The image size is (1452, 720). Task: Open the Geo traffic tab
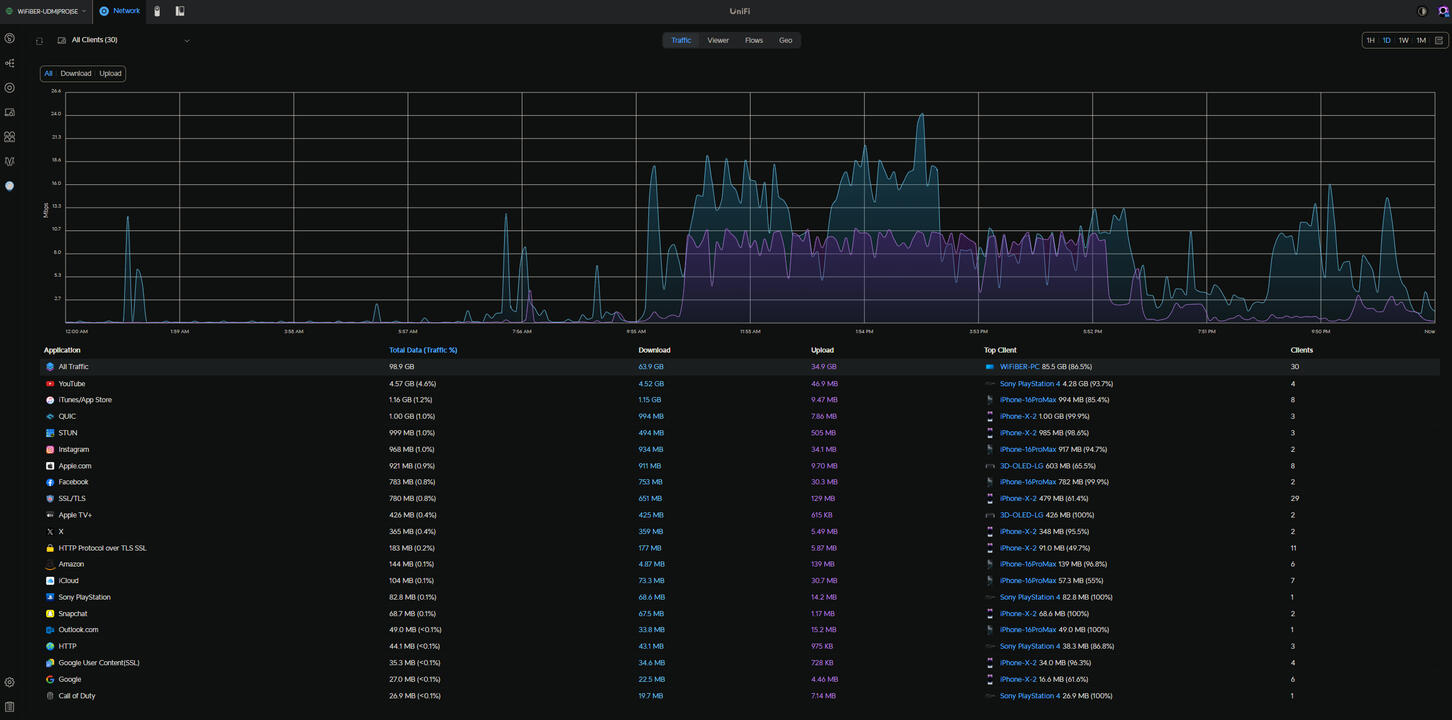[x=785, y=40]
